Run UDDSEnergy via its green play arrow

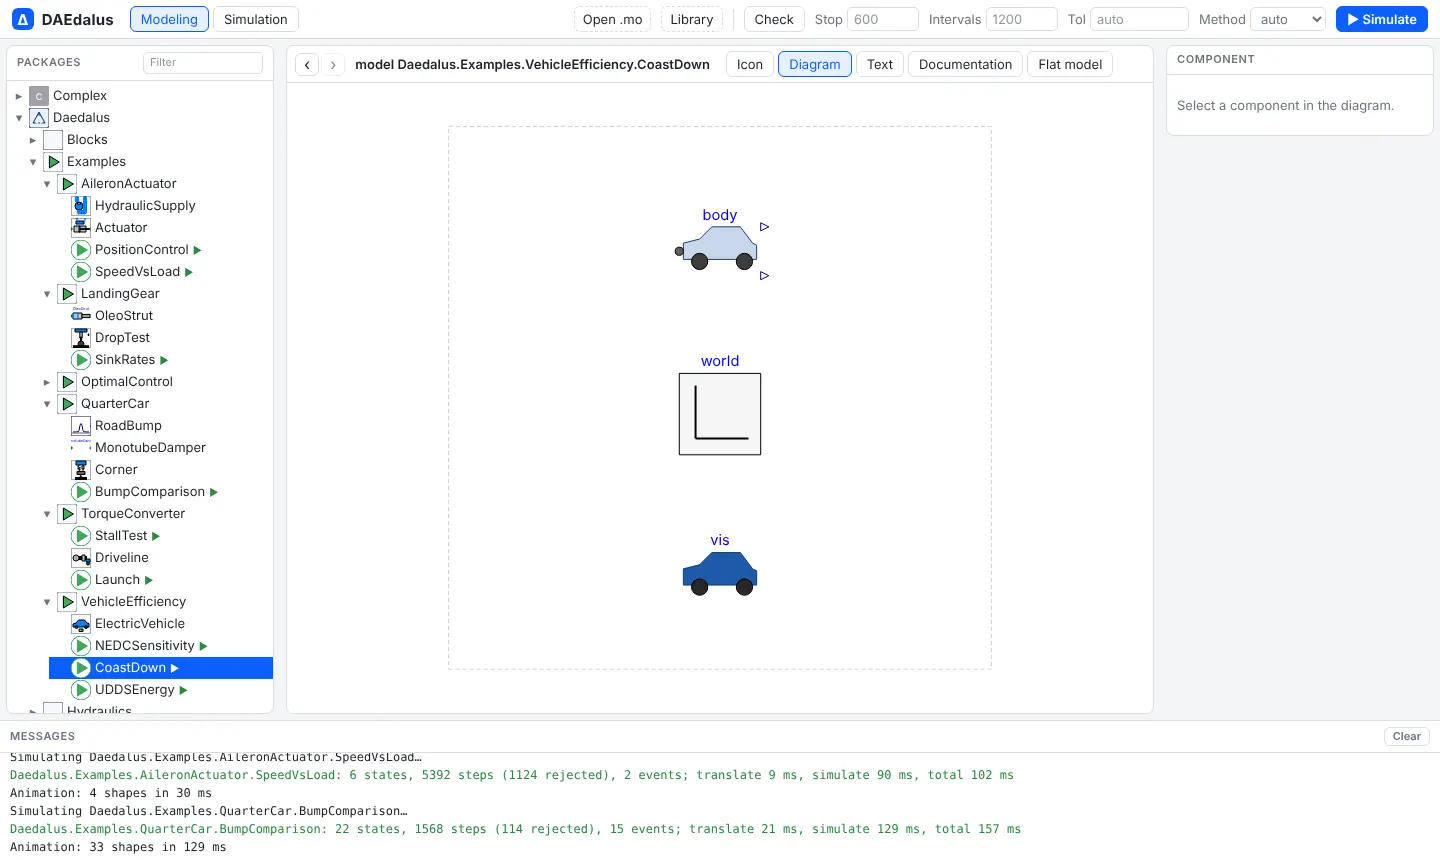(183, 690)
